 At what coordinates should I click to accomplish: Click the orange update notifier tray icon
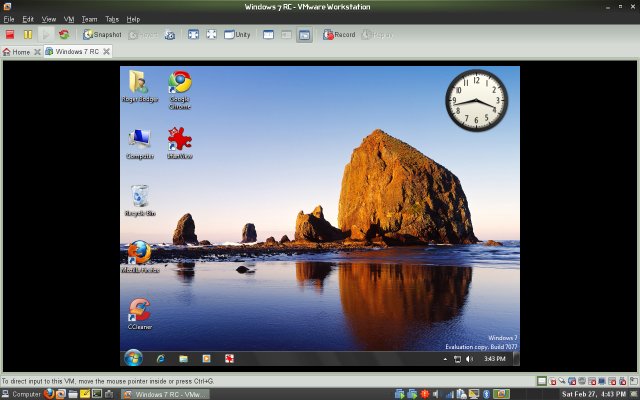pos(424,394)
